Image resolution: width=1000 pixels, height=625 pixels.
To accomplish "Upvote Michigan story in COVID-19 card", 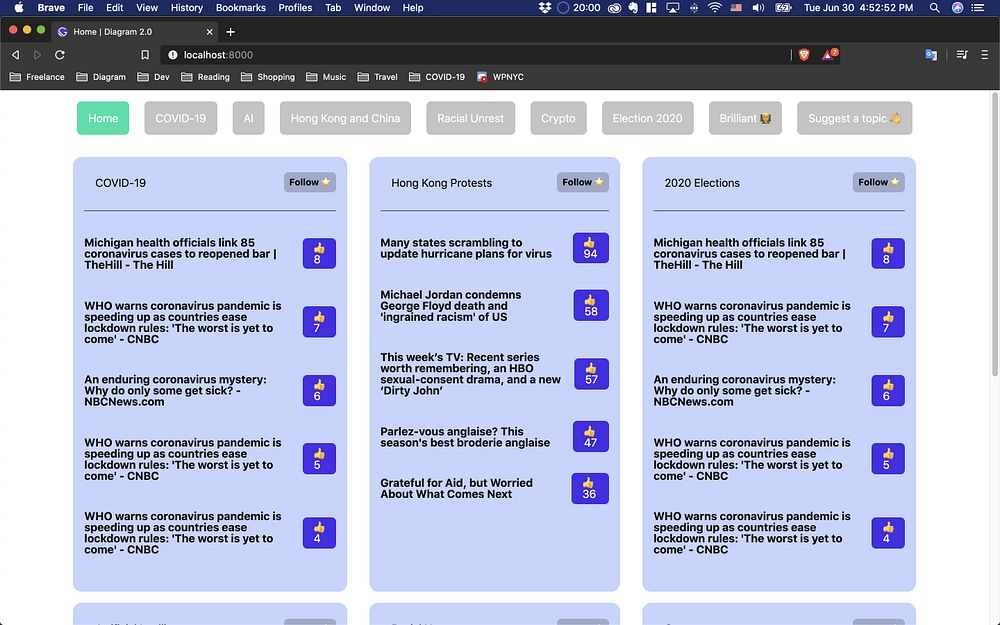I will (319, 253).
